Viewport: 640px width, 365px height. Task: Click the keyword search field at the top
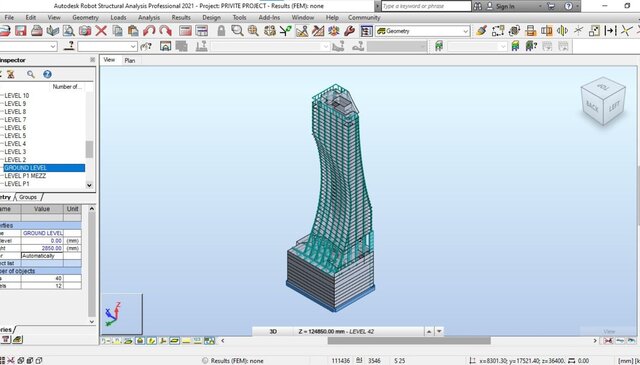tap(426, 6)
